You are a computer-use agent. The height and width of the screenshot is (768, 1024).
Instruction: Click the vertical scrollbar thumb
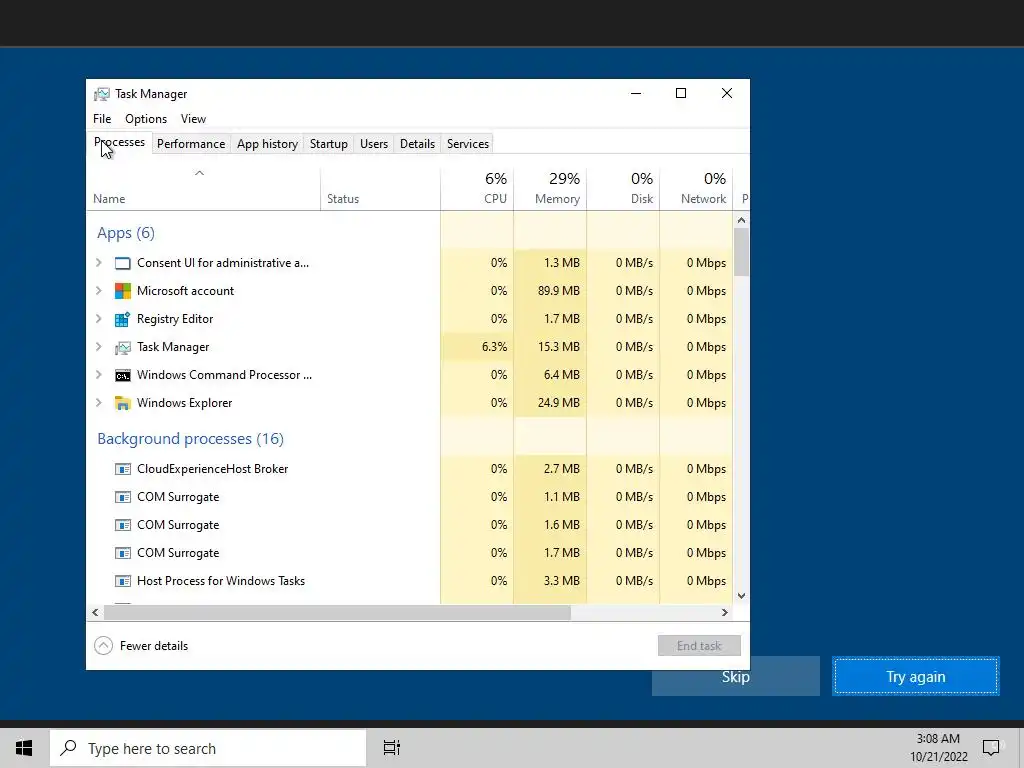741,252
